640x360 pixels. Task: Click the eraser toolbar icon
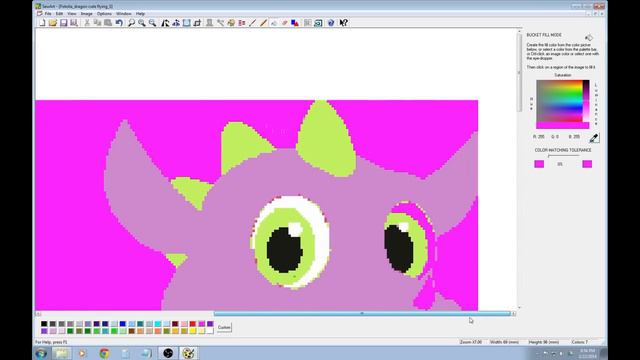tap(284, 23)
